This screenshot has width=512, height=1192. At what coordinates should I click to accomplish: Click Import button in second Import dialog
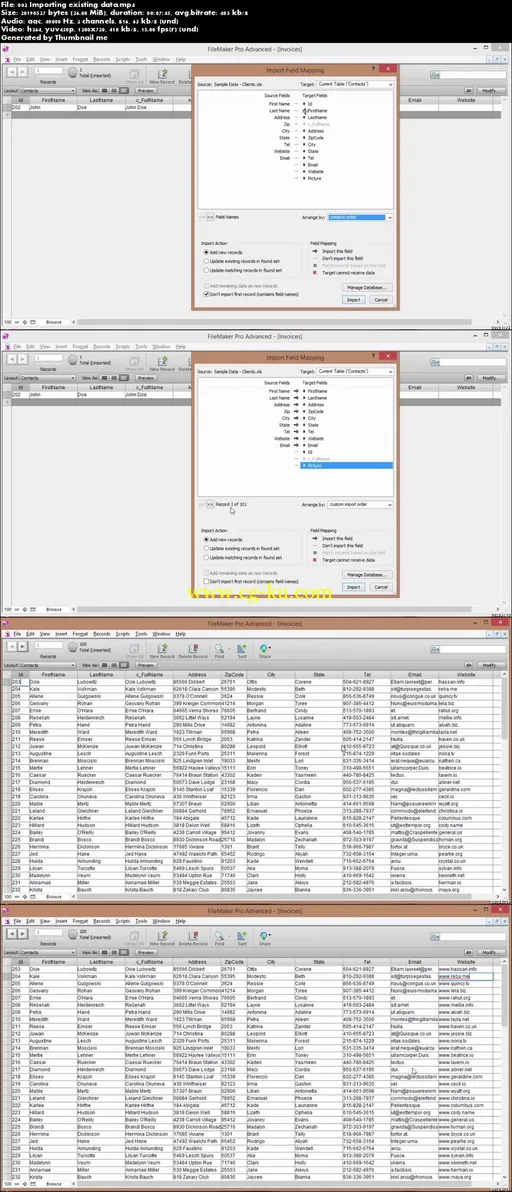[x=353, y=586]
